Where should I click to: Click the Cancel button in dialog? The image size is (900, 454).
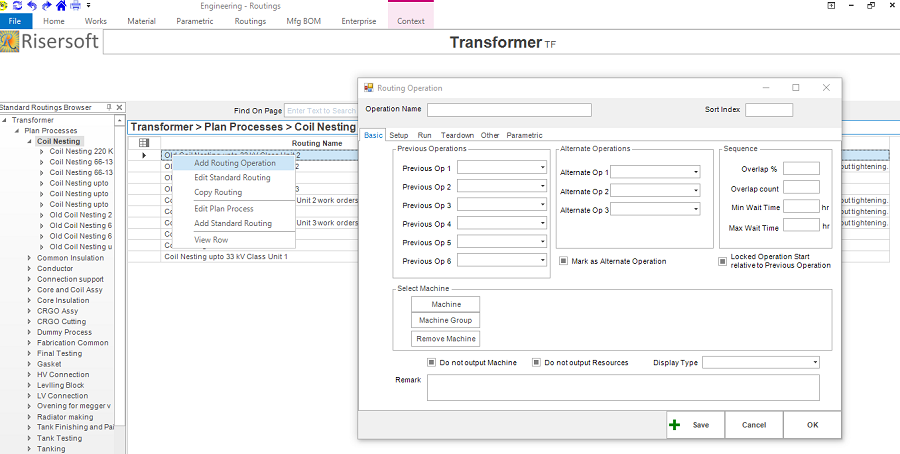click(x=754, y=425)
